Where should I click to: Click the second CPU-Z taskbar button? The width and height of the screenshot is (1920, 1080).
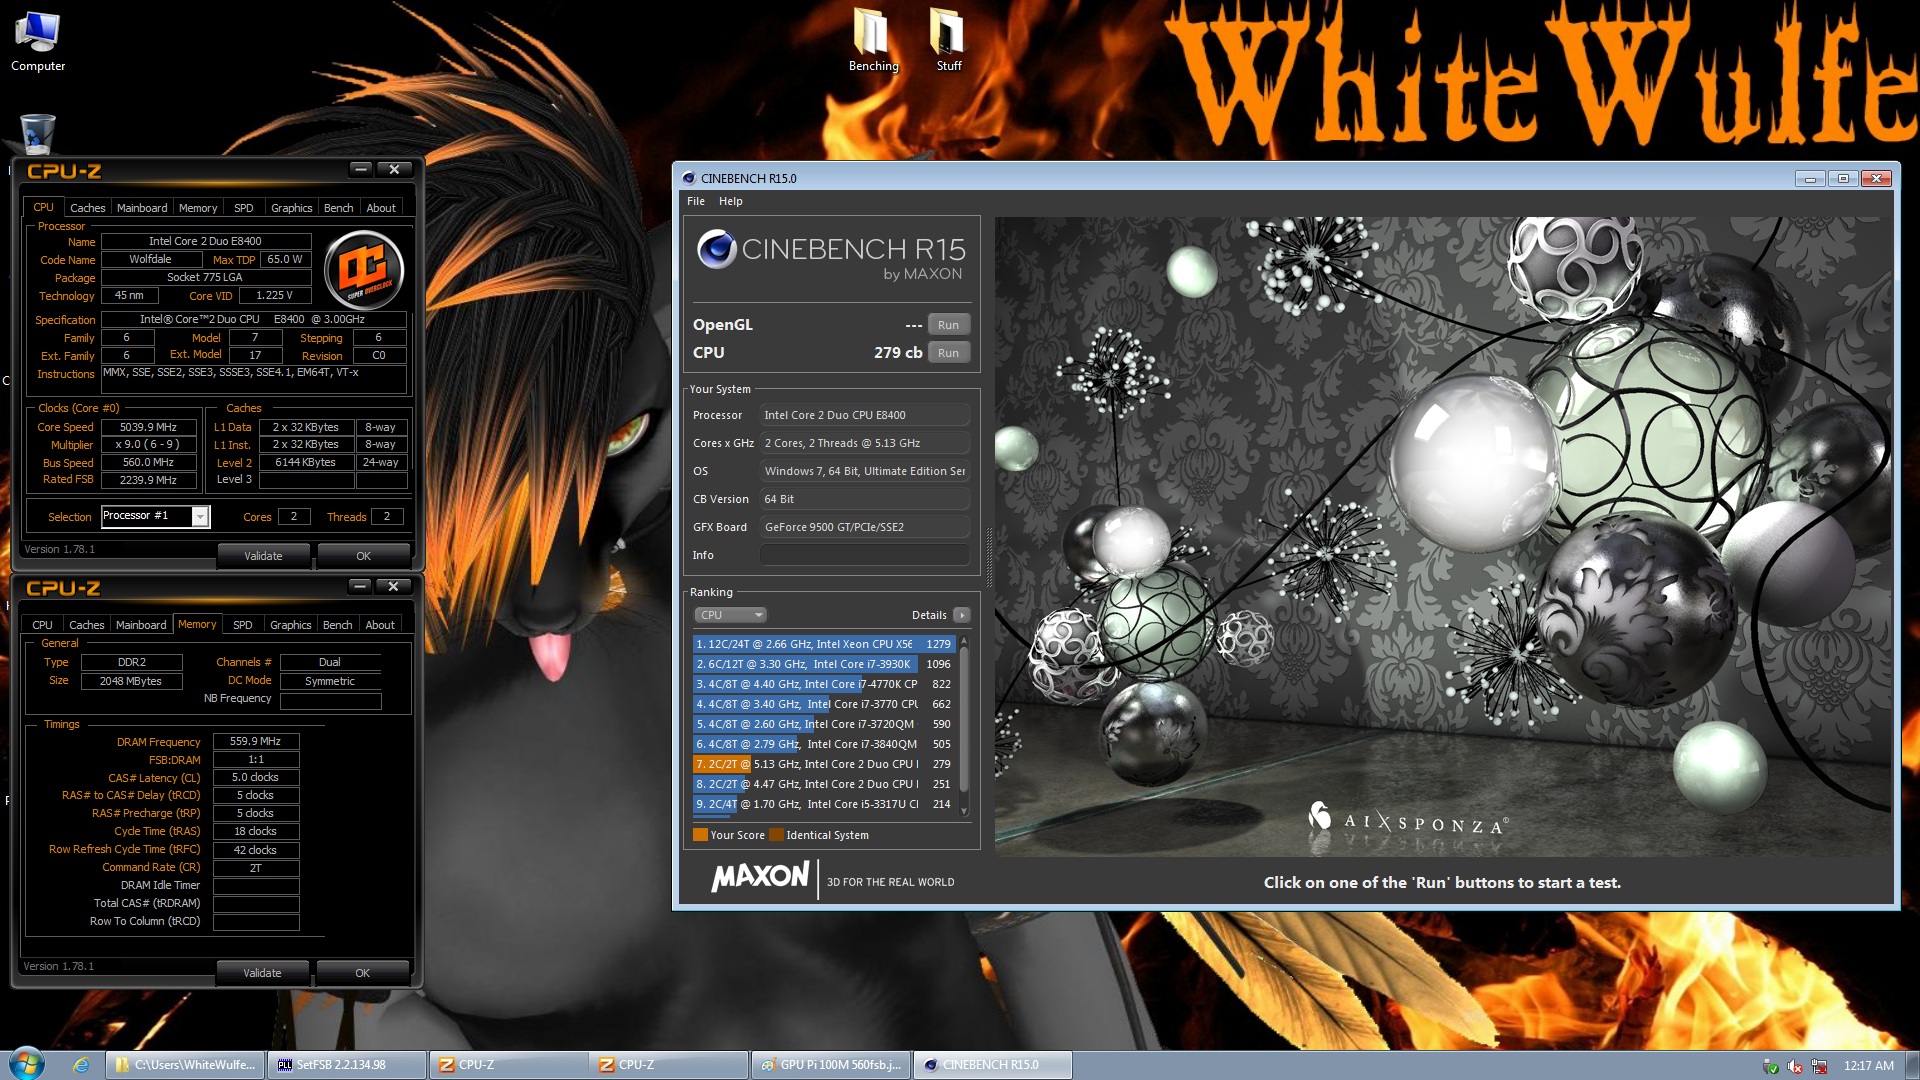[x=668, y=1065]
